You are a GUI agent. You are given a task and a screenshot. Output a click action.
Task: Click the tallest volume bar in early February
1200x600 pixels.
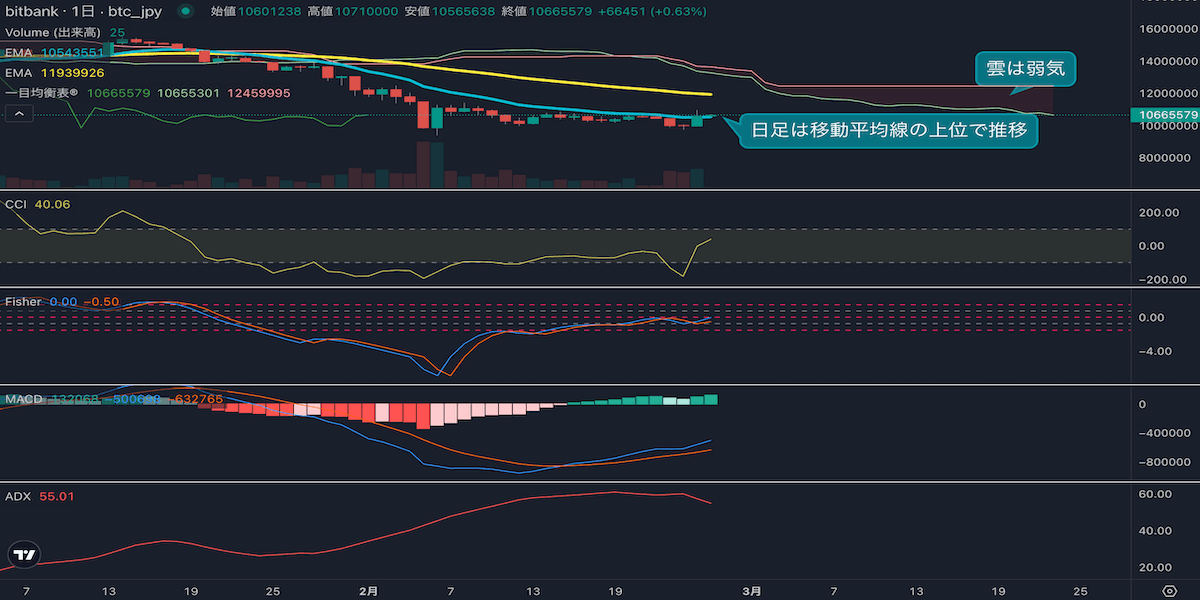point(423,165)
